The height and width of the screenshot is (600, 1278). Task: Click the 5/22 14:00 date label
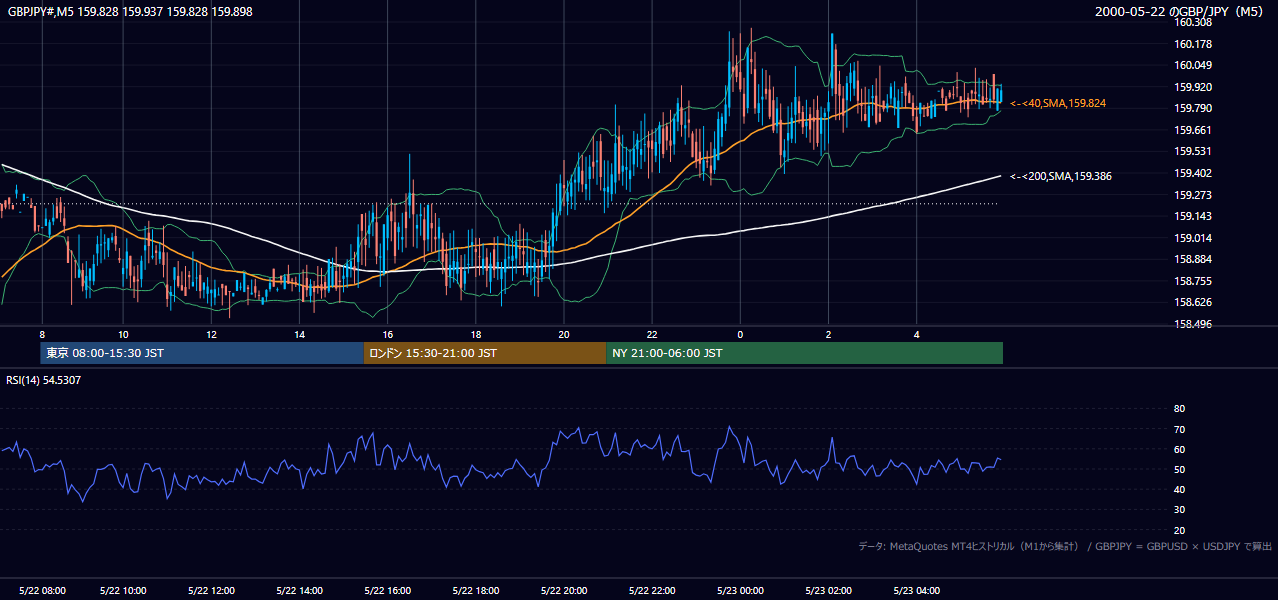coord(299,591)
